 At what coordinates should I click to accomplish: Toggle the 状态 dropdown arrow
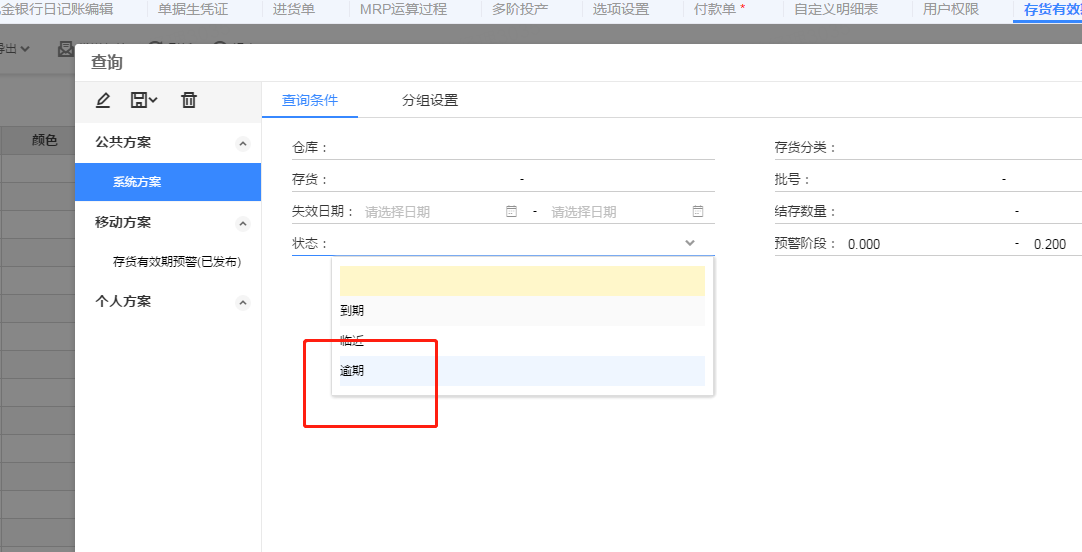click(x=689, y=243)
